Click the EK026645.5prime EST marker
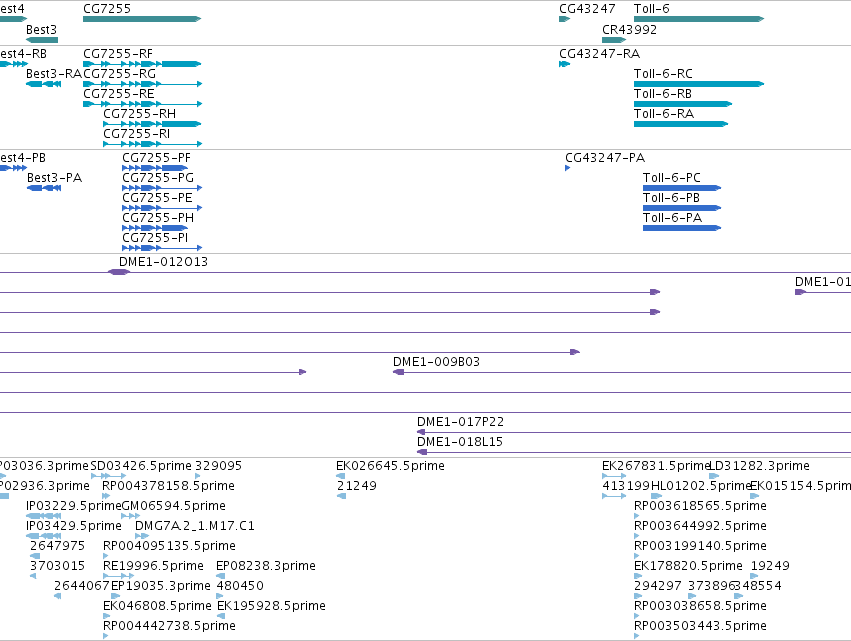Screen dimensions: 851x641 pyautogui.click(x=340, y=476)
